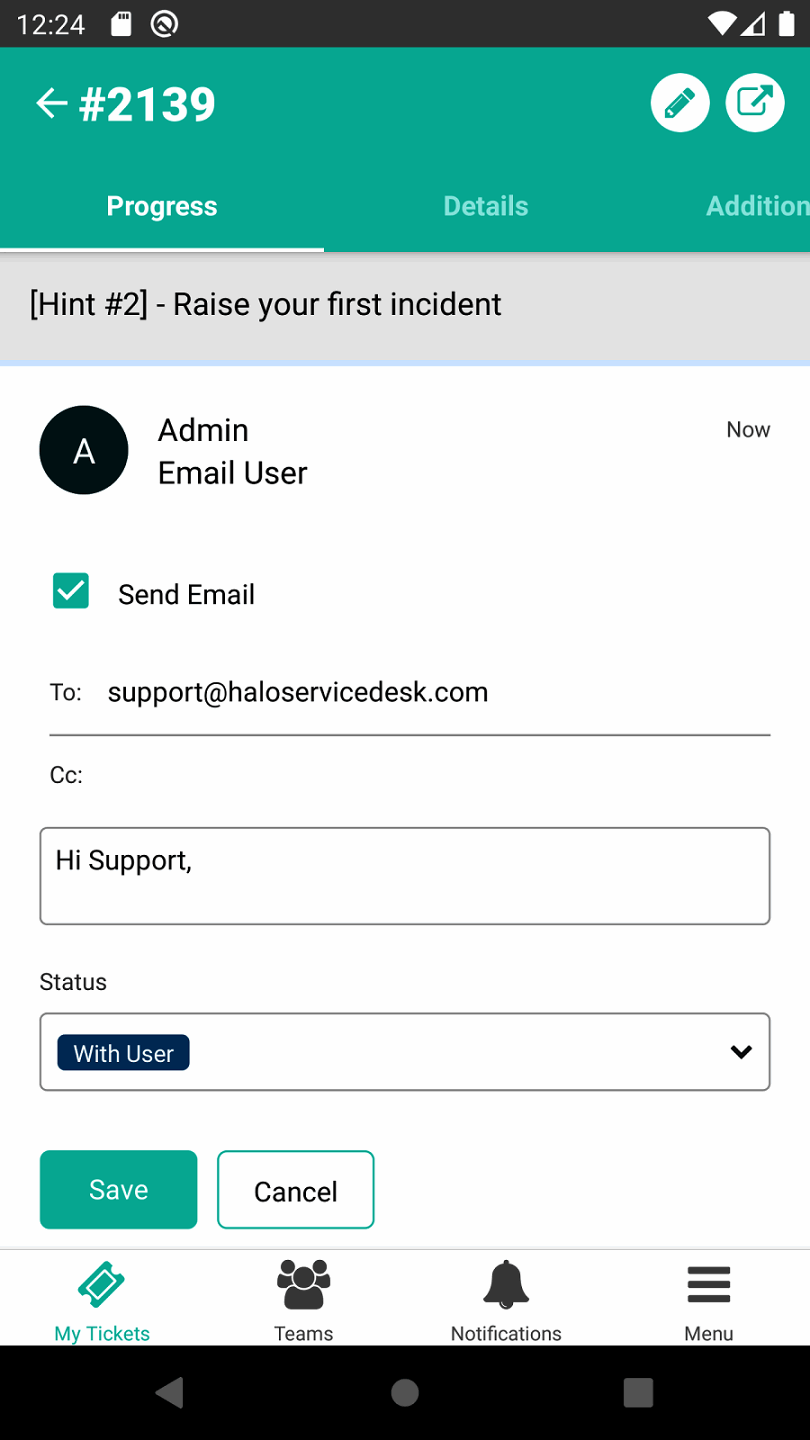Switch to the Details tab
Screen dimensions: 810x1440
click(485, 206)
